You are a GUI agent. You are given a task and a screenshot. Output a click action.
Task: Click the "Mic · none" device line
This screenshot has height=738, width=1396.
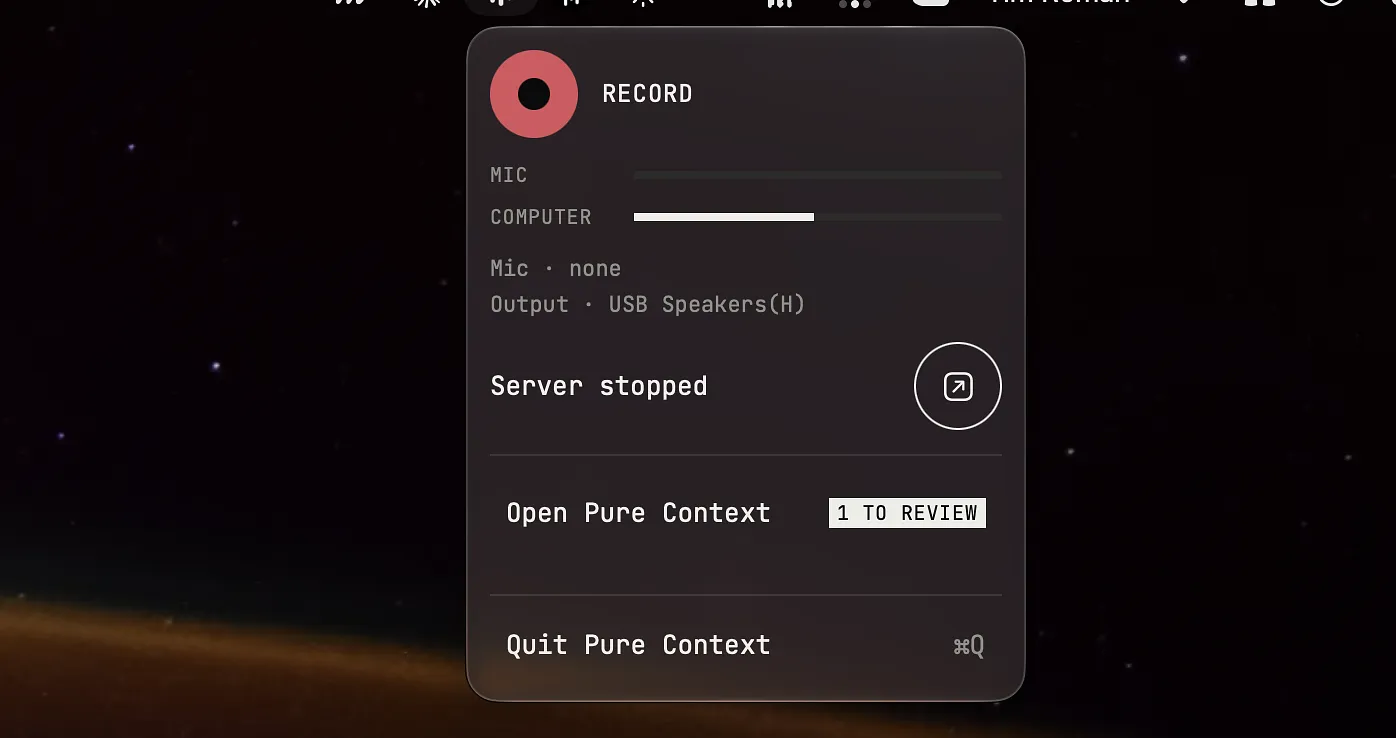coord(555,268)
